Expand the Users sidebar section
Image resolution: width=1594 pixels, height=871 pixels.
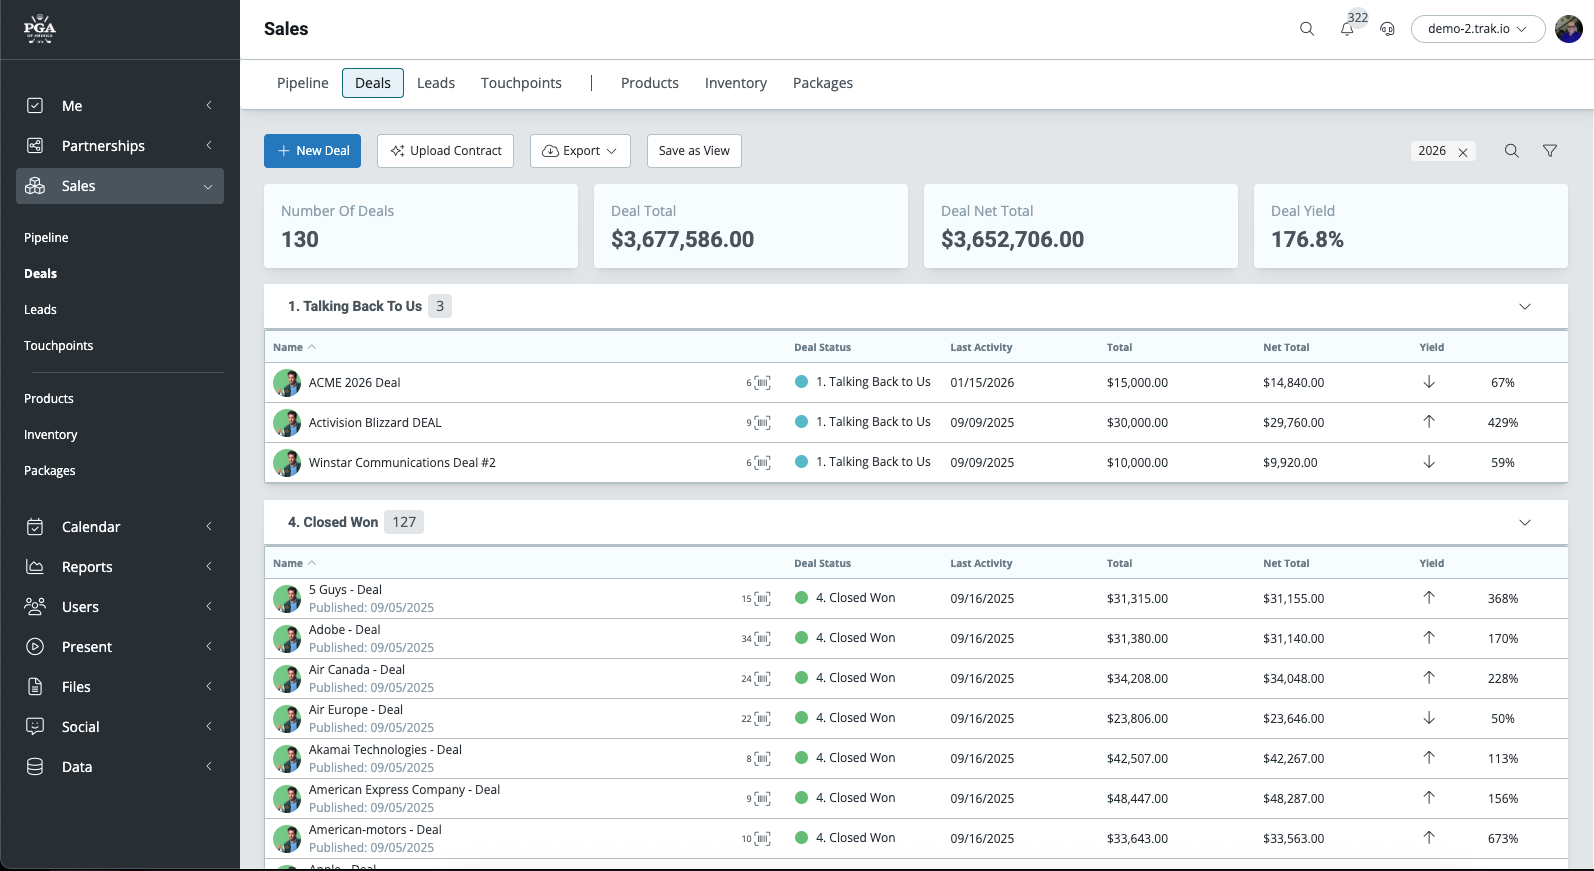209,607
